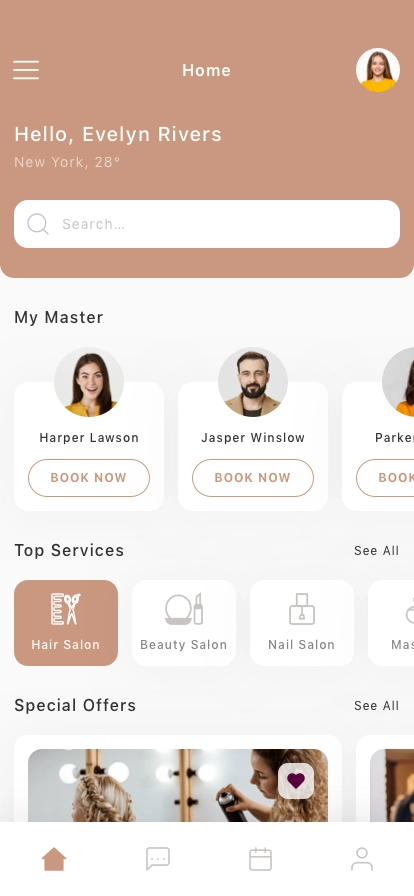Tap the user profile avatar
The image size is (414, 896).
(x=378, y=70)
